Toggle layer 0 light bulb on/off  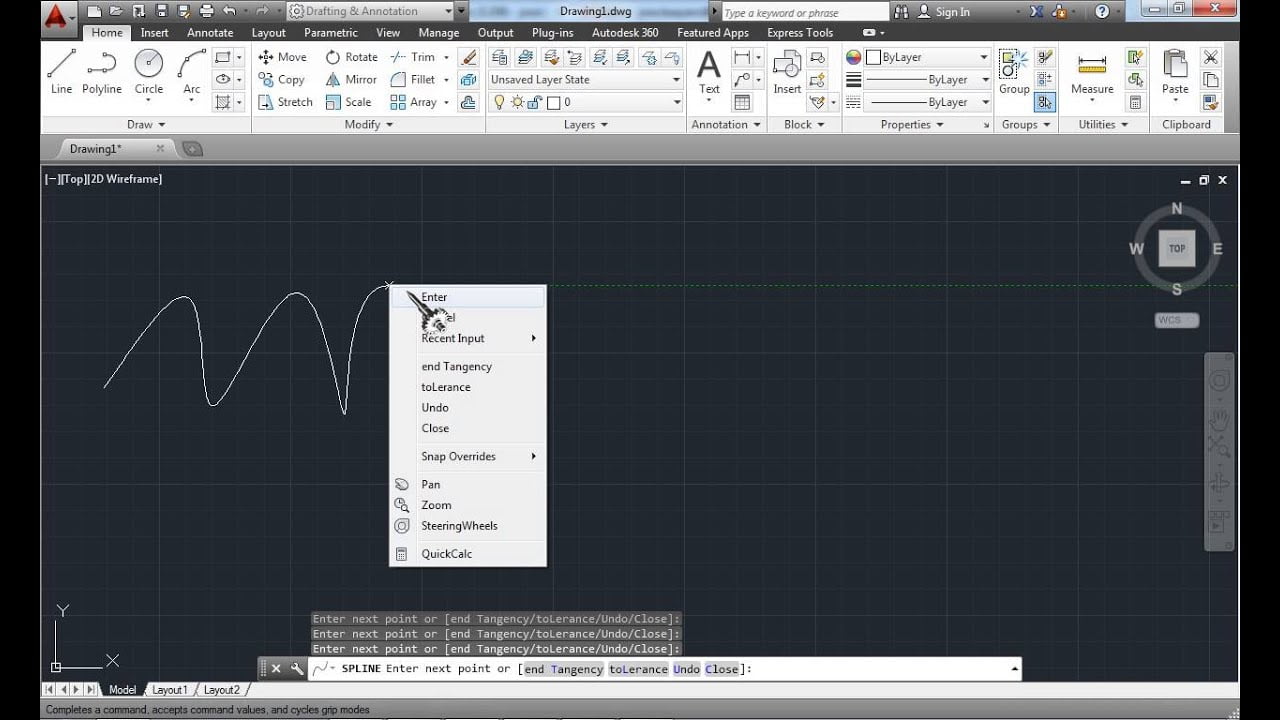(500, 102)
